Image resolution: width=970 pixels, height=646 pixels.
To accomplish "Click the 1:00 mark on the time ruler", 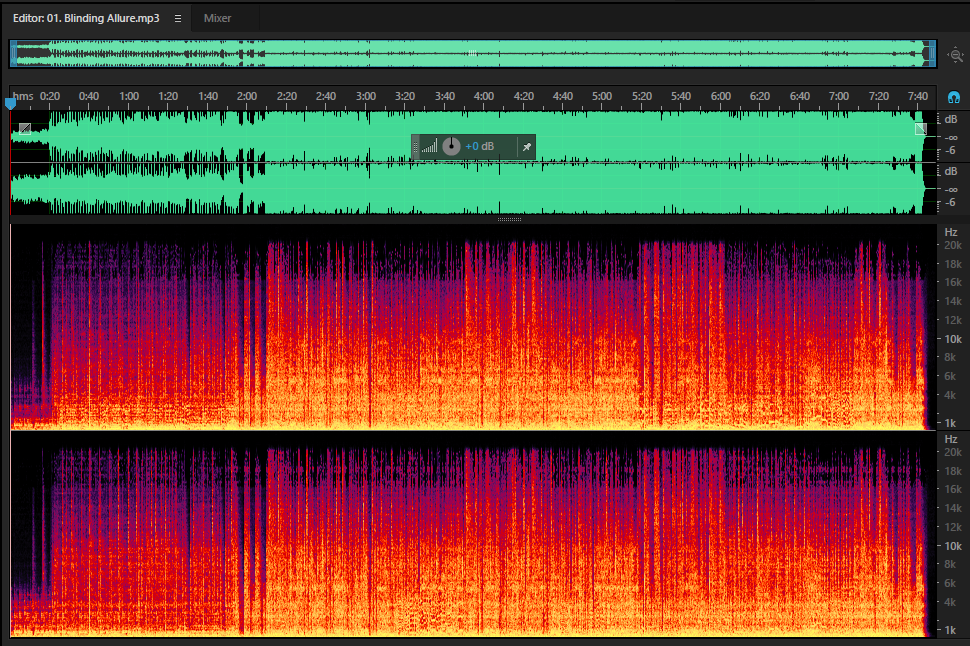I will click(x=129, y=96).
